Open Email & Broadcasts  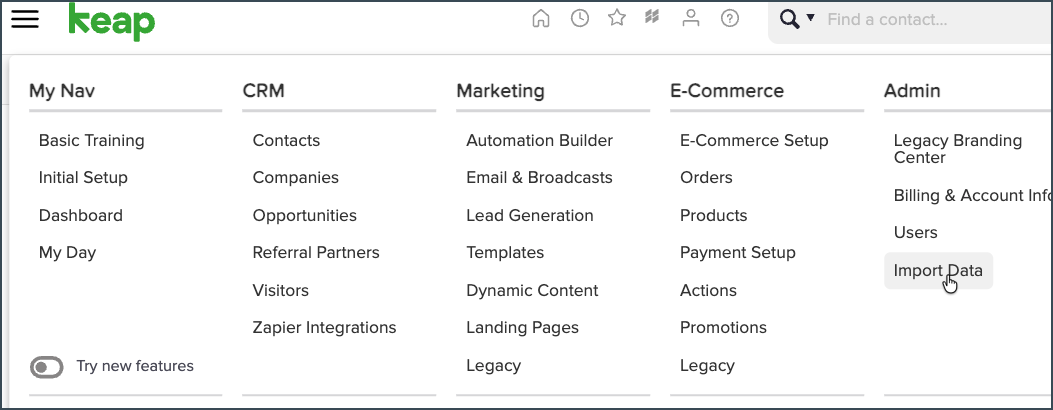[539, 178]
